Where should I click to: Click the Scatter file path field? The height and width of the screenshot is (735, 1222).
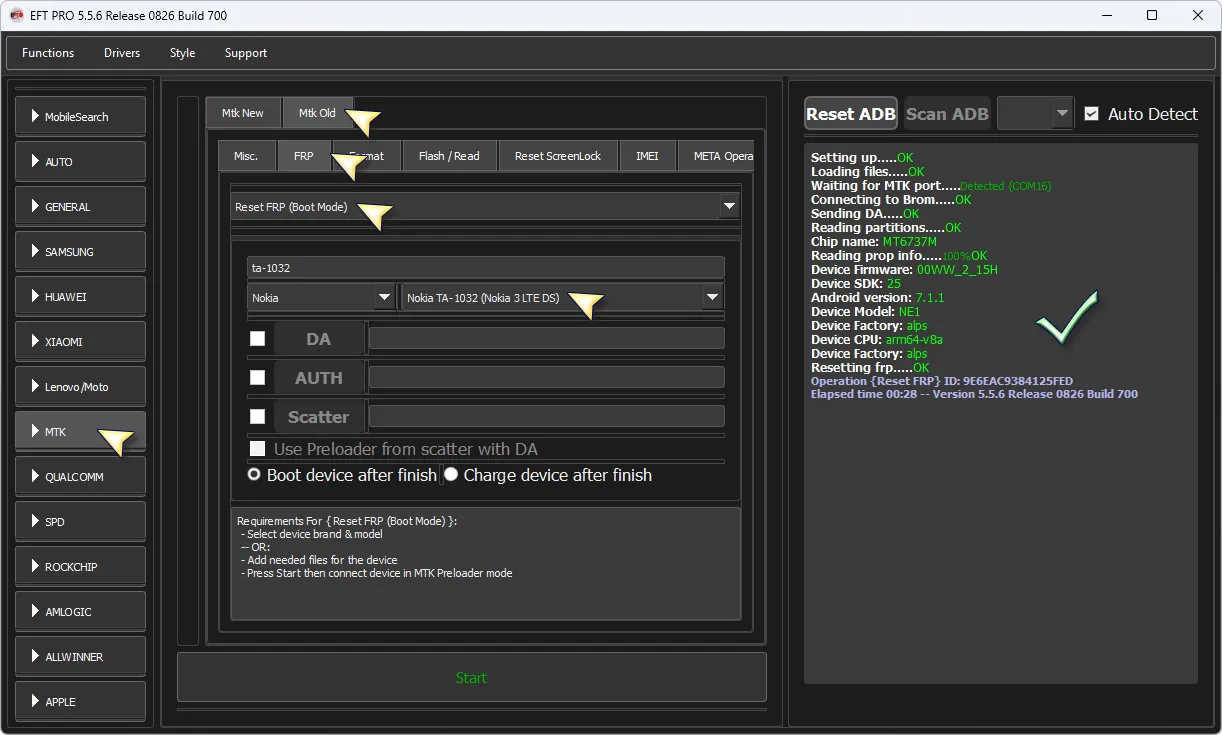pos(547,416)
